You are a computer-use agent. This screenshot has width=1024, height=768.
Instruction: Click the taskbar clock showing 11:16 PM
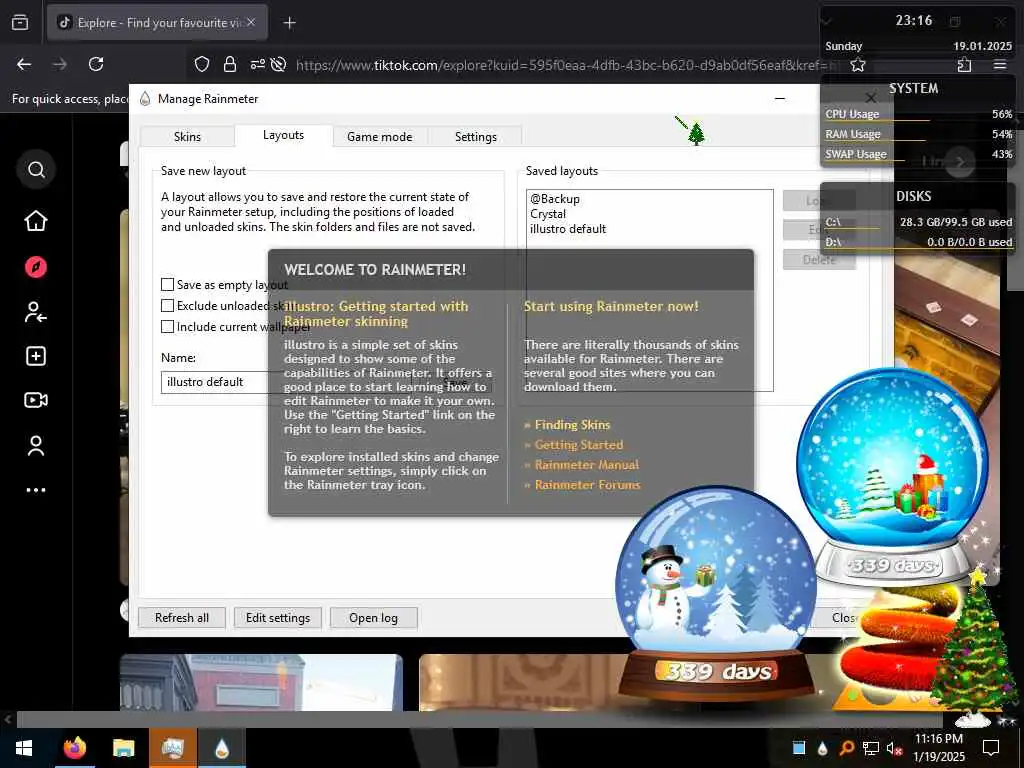938,748
